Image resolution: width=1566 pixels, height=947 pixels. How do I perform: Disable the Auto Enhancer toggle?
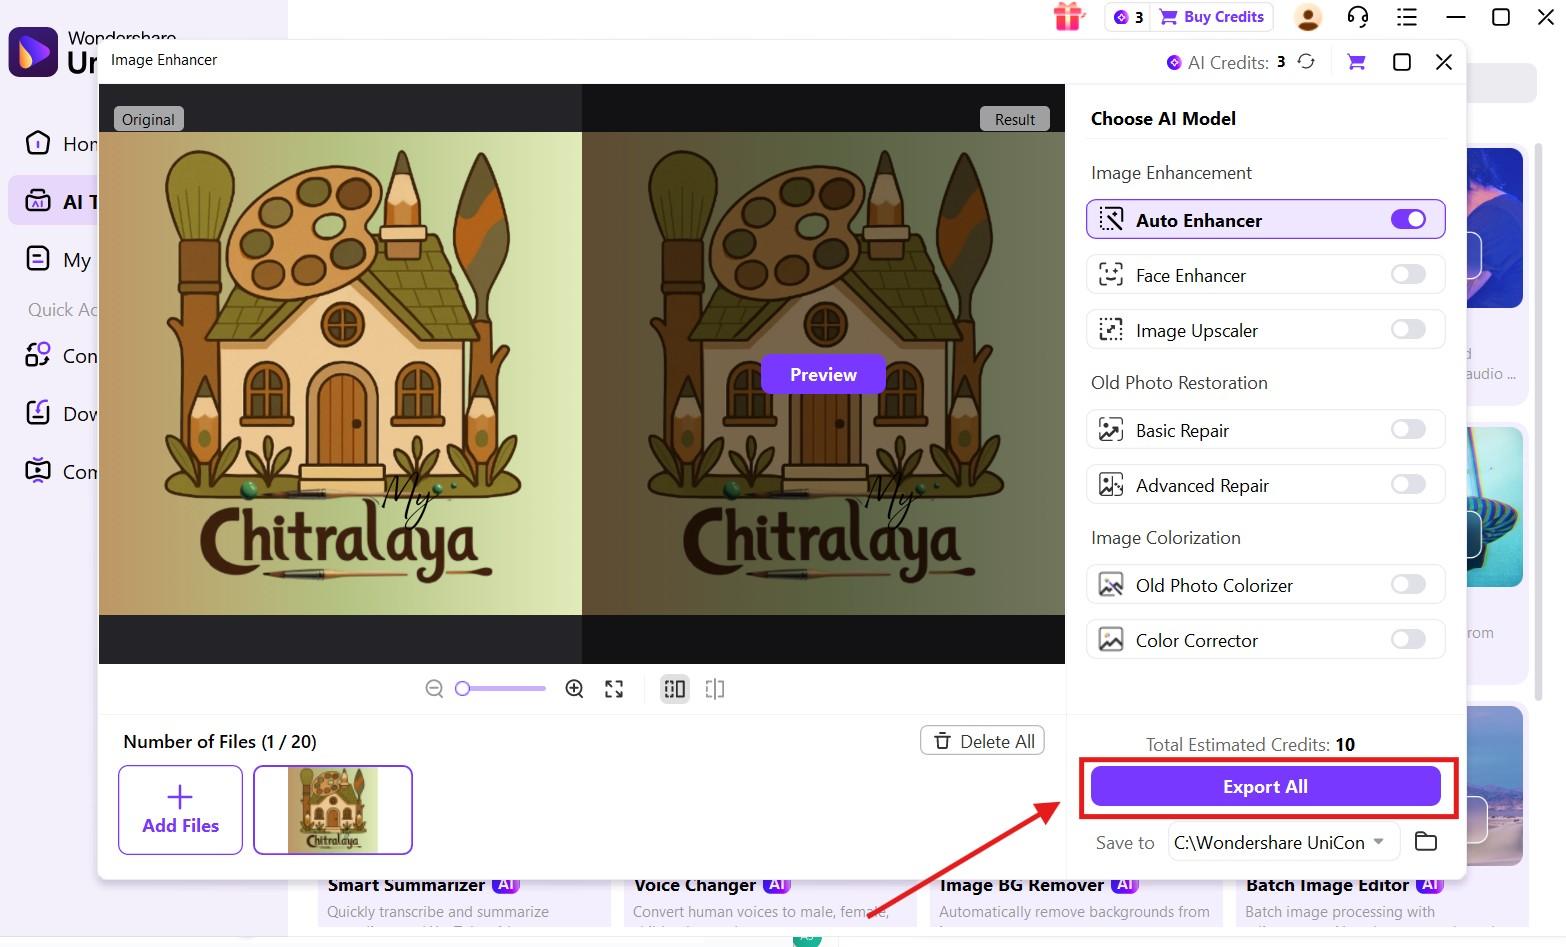click(1408, 219)
